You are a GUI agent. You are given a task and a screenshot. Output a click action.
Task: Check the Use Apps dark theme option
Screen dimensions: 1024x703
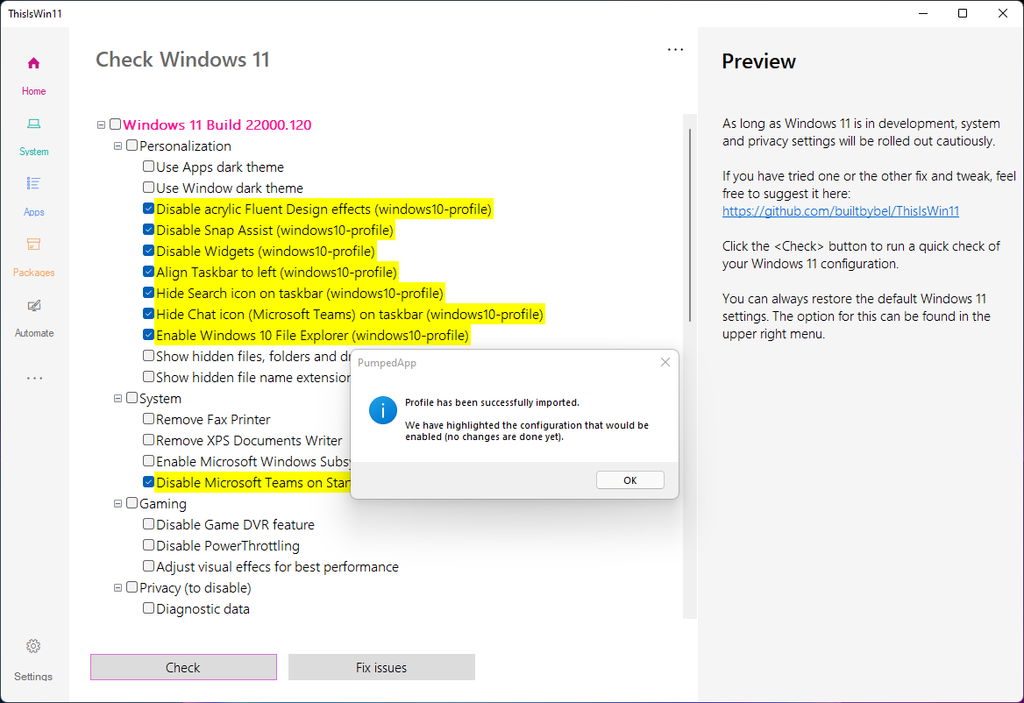pos(148,166)
